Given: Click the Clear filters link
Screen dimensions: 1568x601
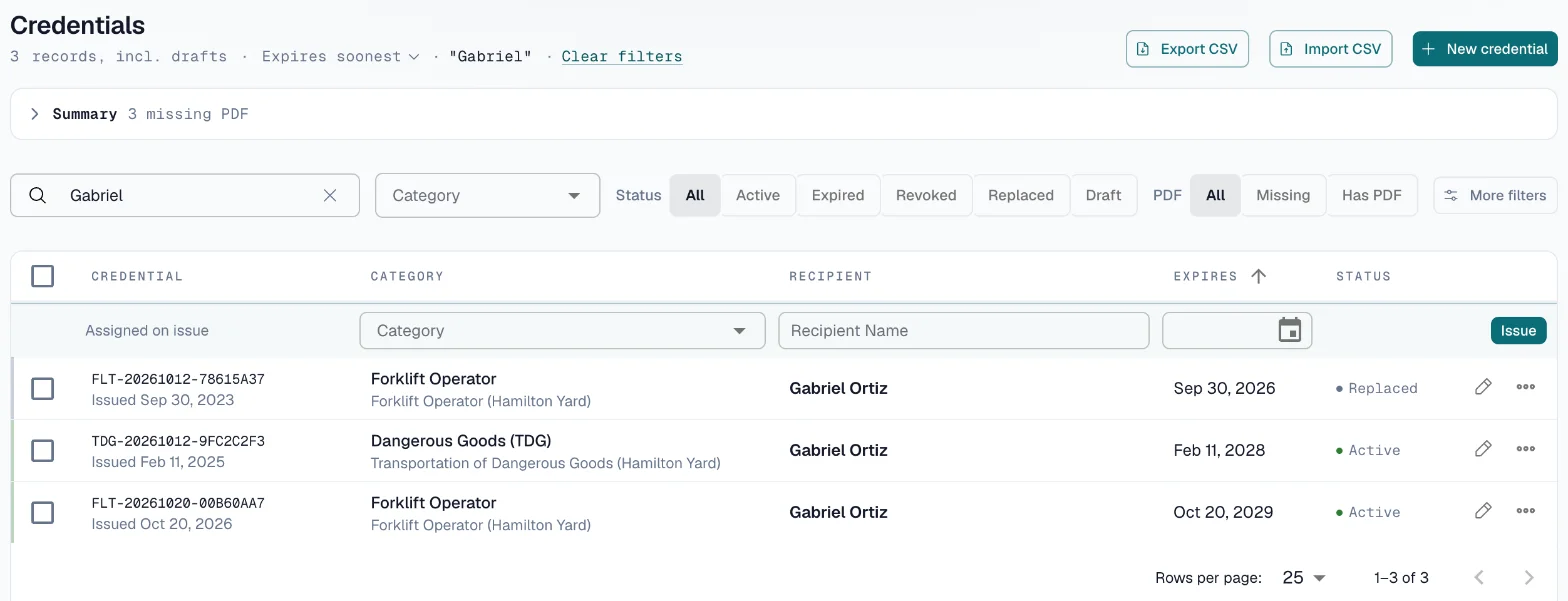Looking at the screenshot, I should pyautogui.click(x=622, y=57).
